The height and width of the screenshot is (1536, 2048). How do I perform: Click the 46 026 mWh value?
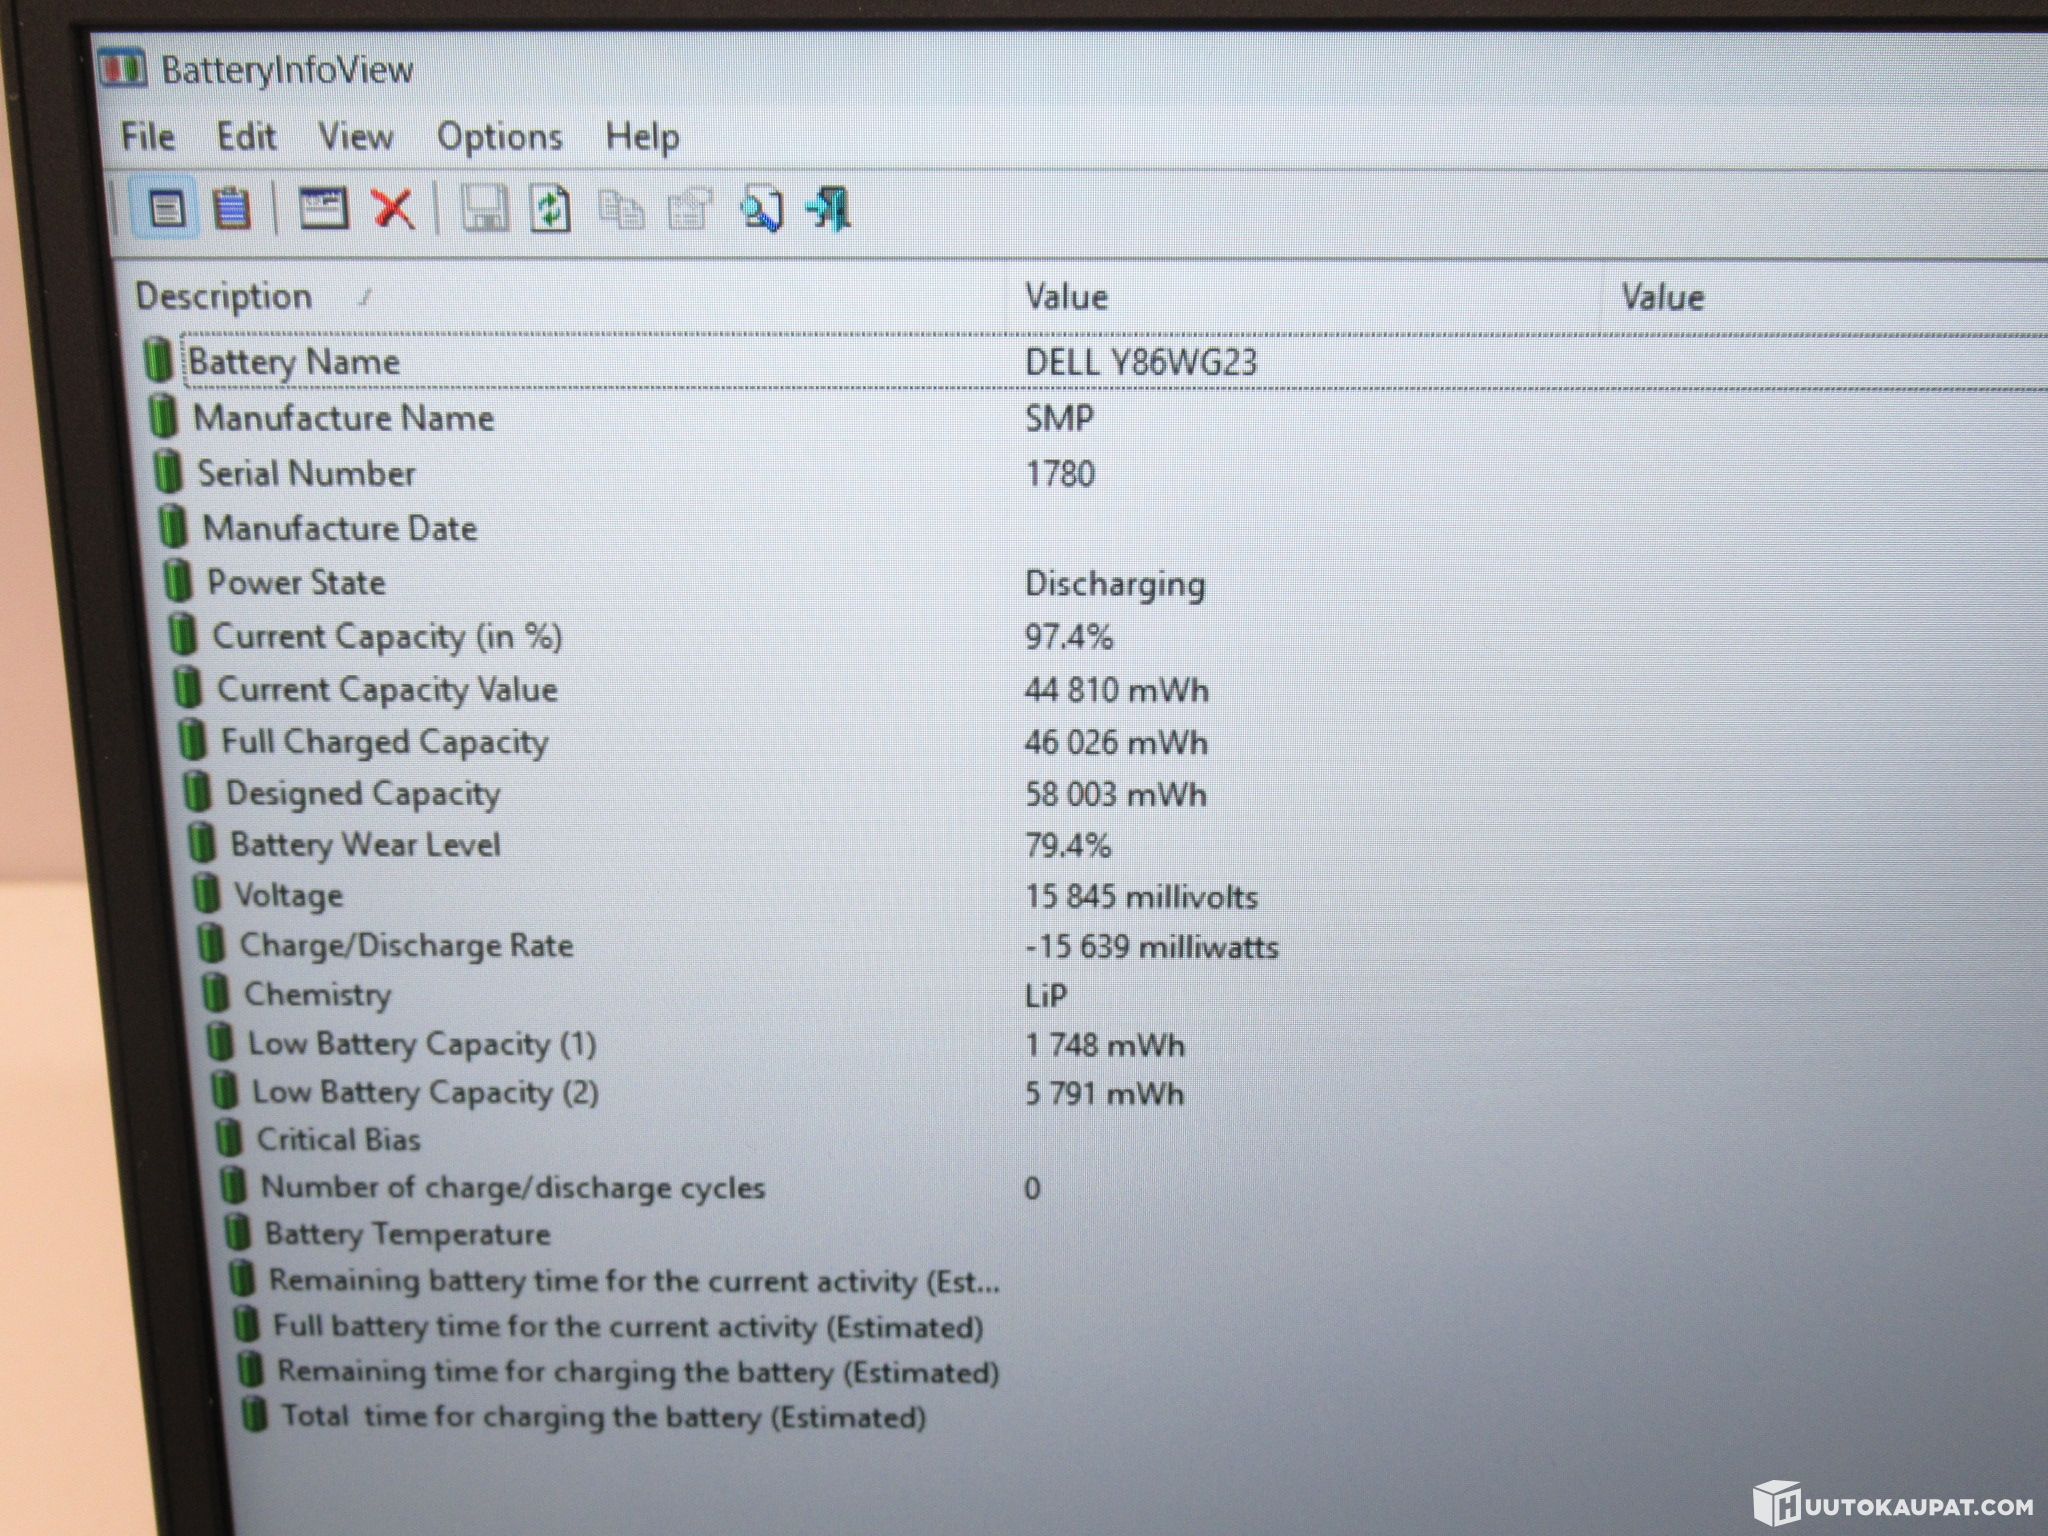point(1116,743)
